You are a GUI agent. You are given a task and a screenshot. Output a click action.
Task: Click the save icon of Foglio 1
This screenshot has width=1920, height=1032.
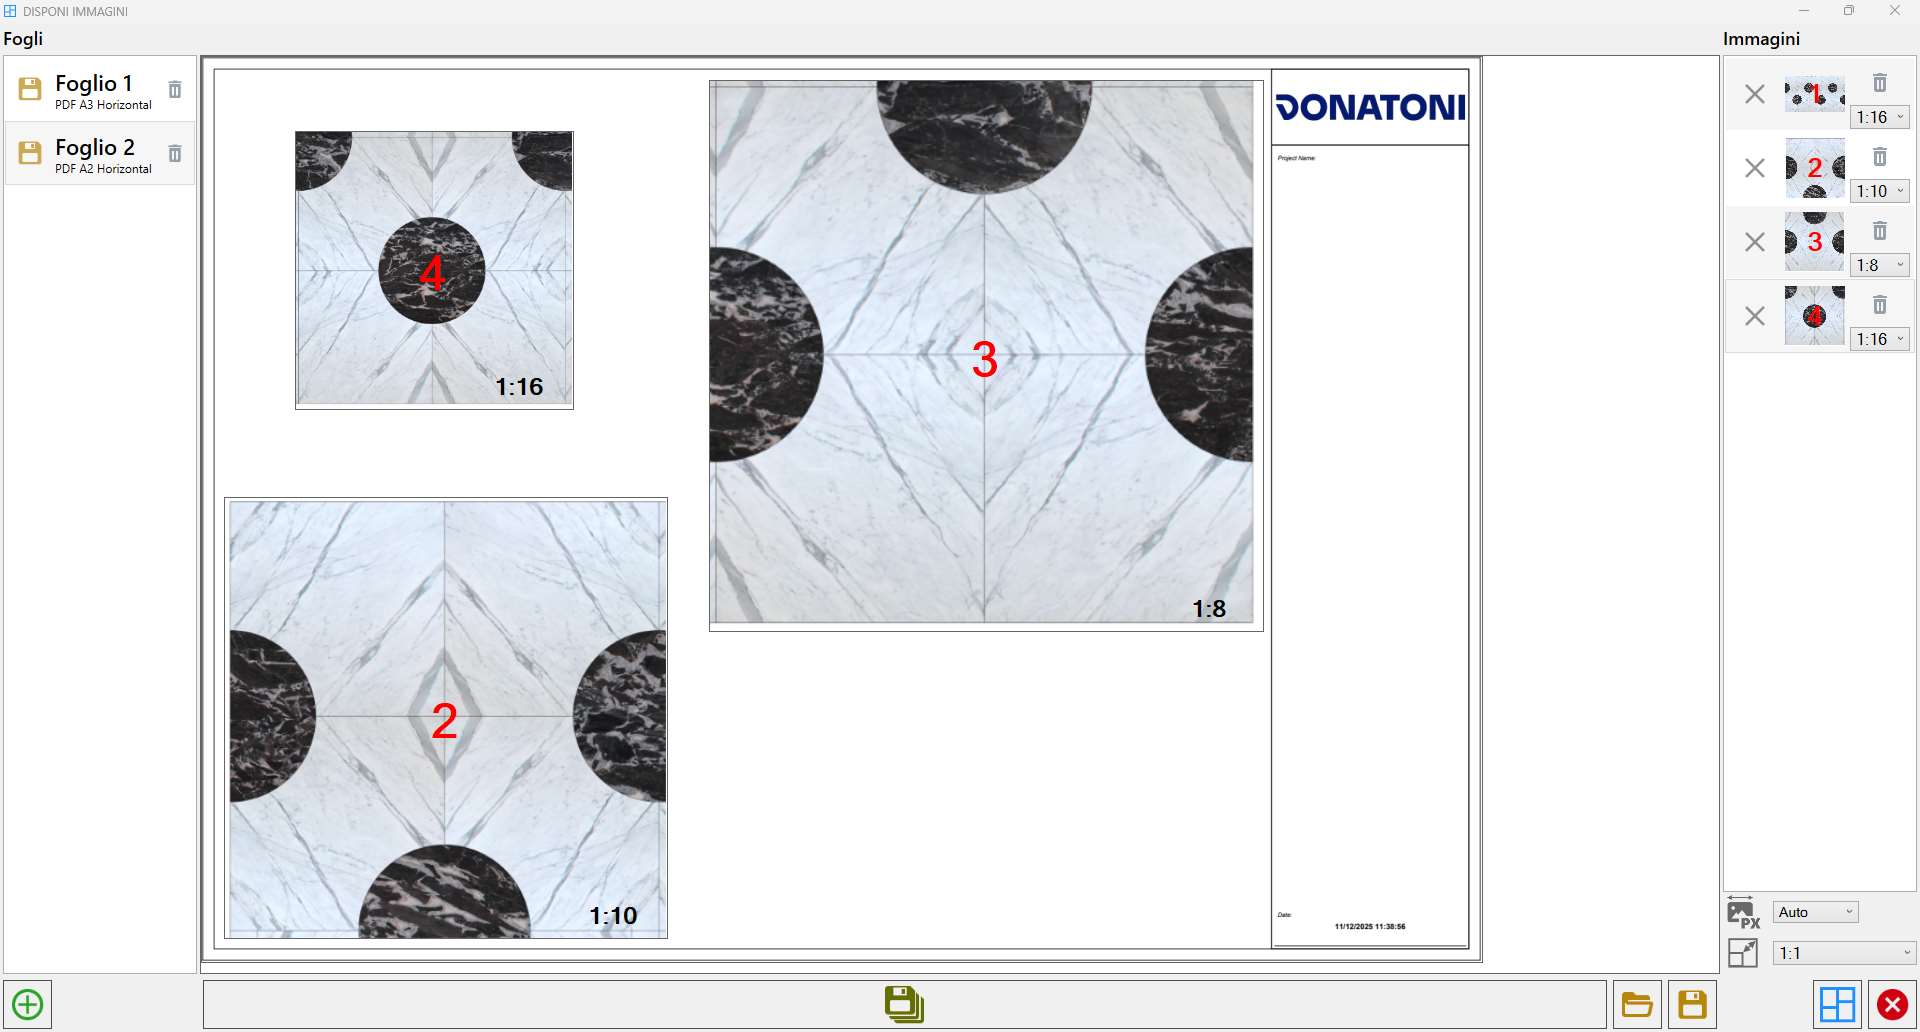[31, 89]
